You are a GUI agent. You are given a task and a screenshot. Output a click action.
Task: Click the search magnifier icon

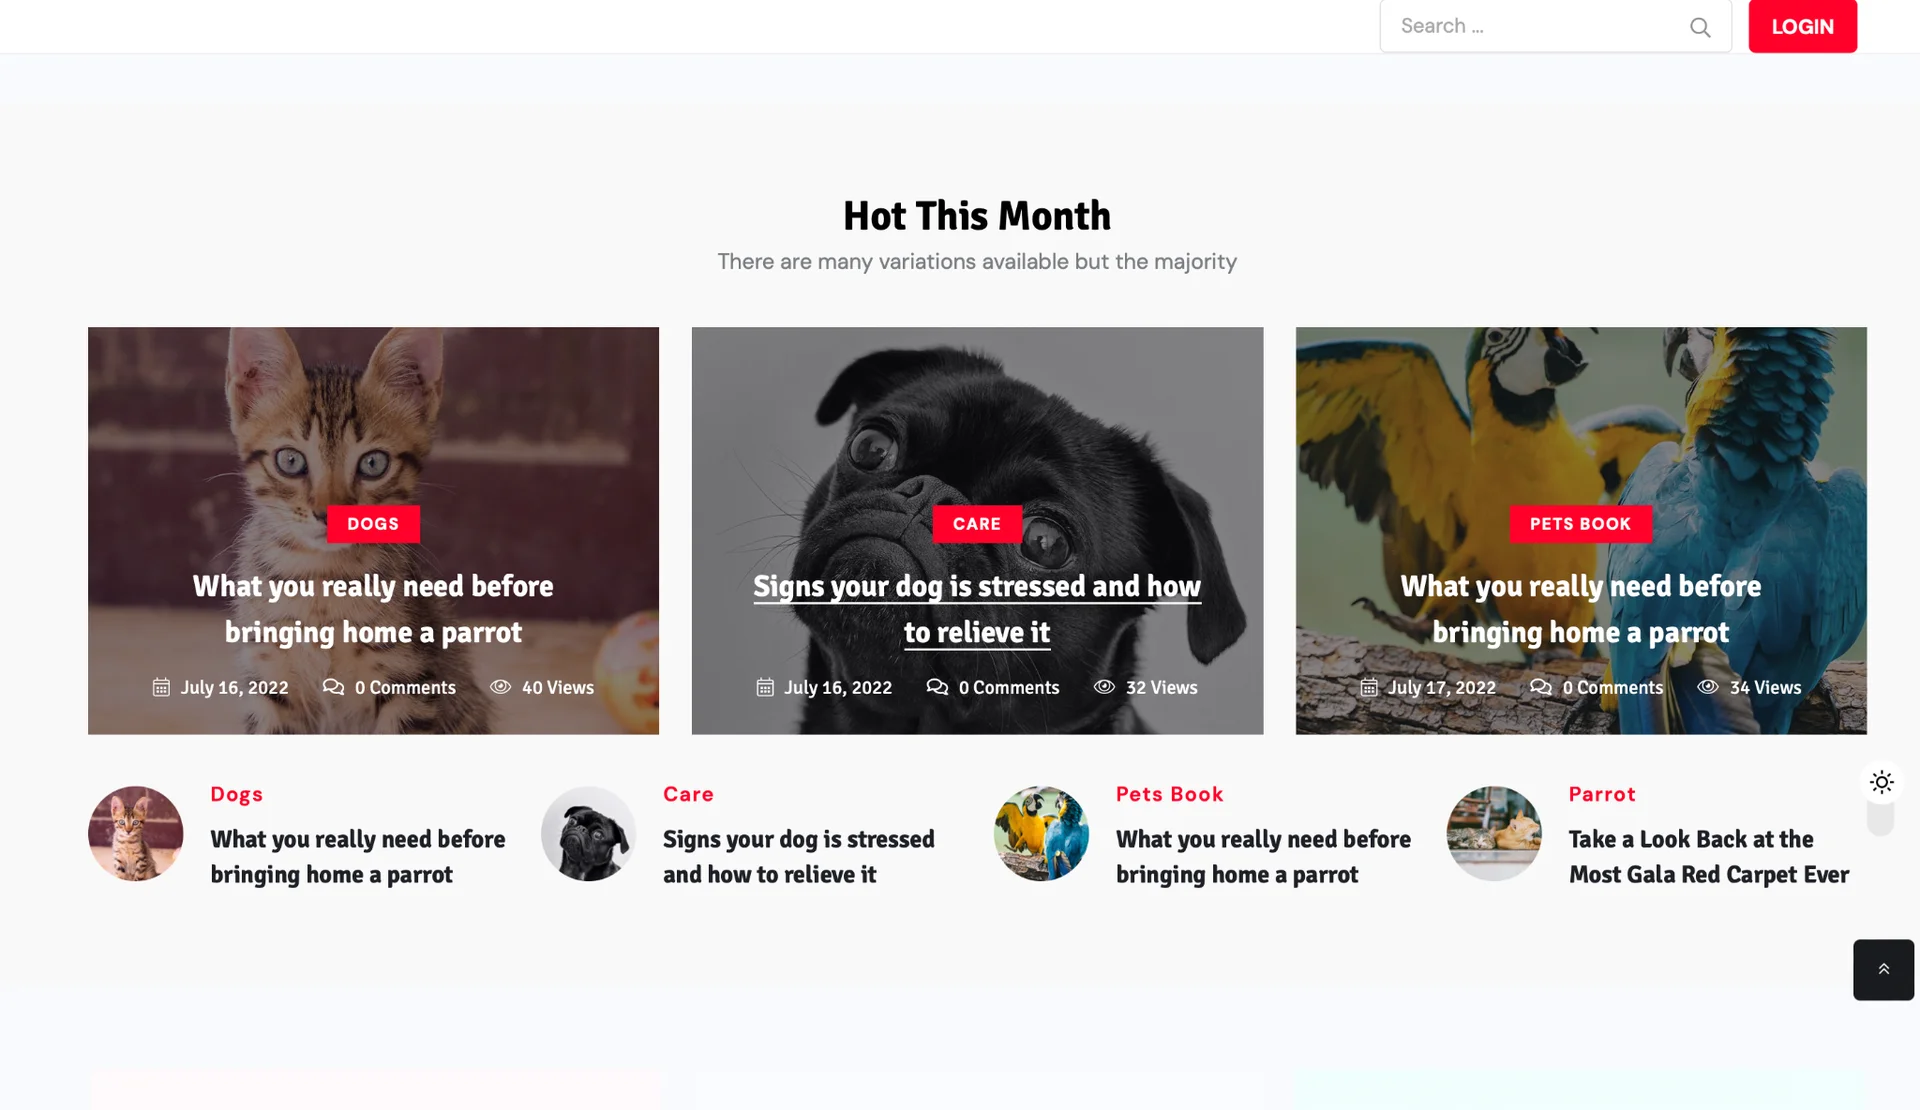click(1700, 27)
